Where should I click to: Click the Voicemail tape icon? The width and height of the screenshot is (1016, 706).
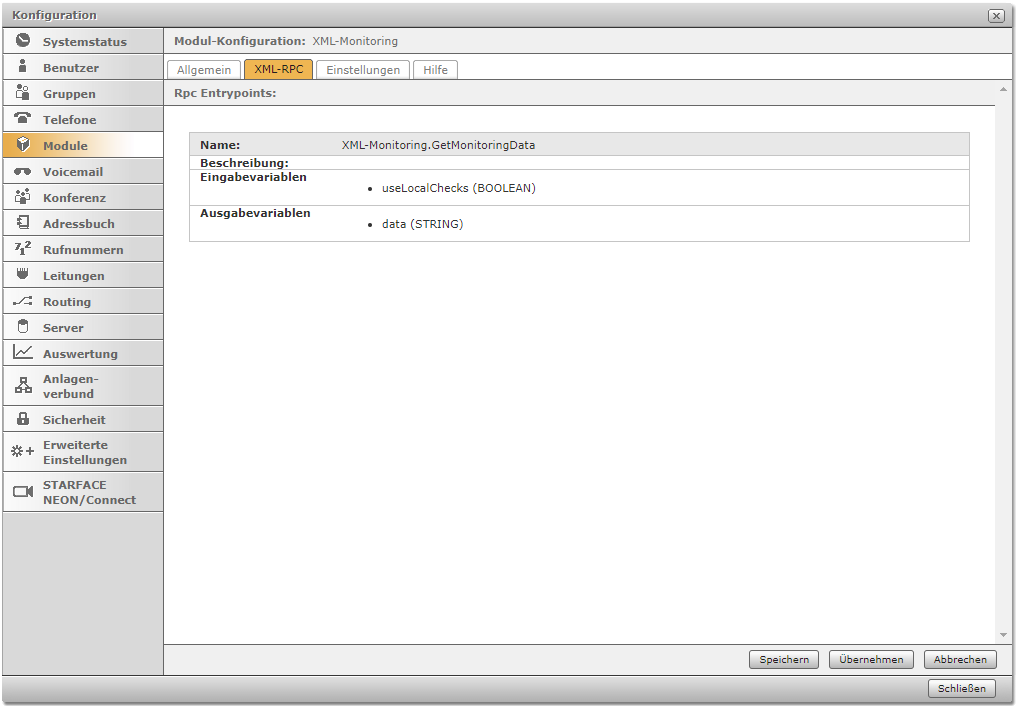click(x=23, y=171)
